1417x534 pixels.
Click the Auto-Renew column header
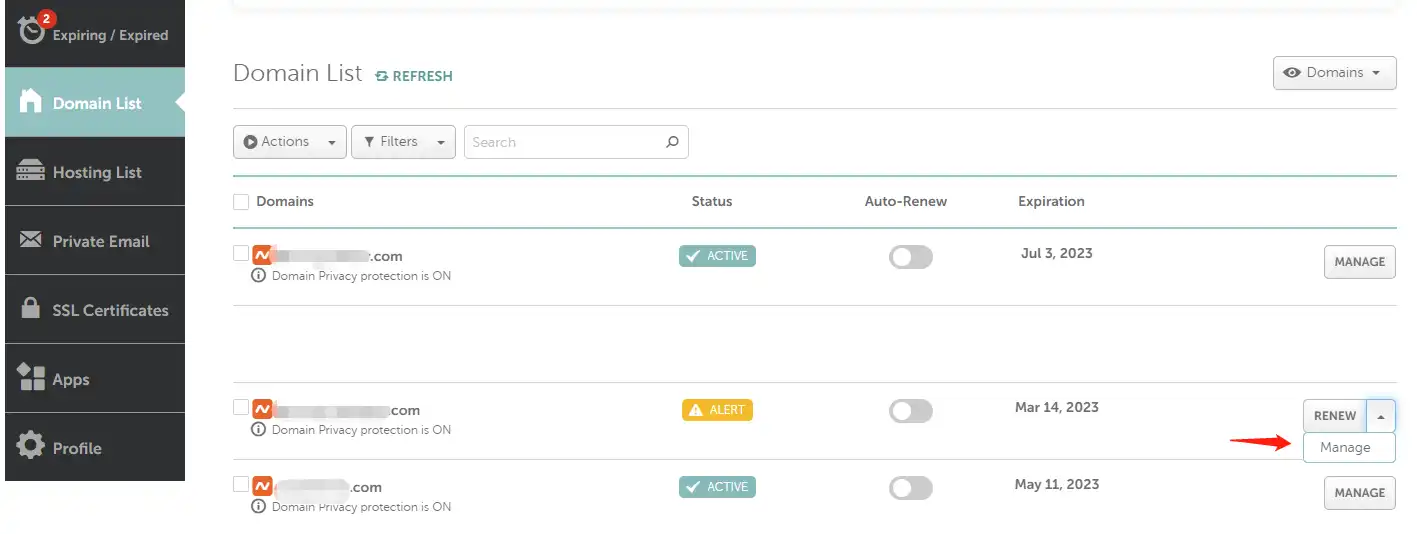pyautogui.click(x=906, y=201)
